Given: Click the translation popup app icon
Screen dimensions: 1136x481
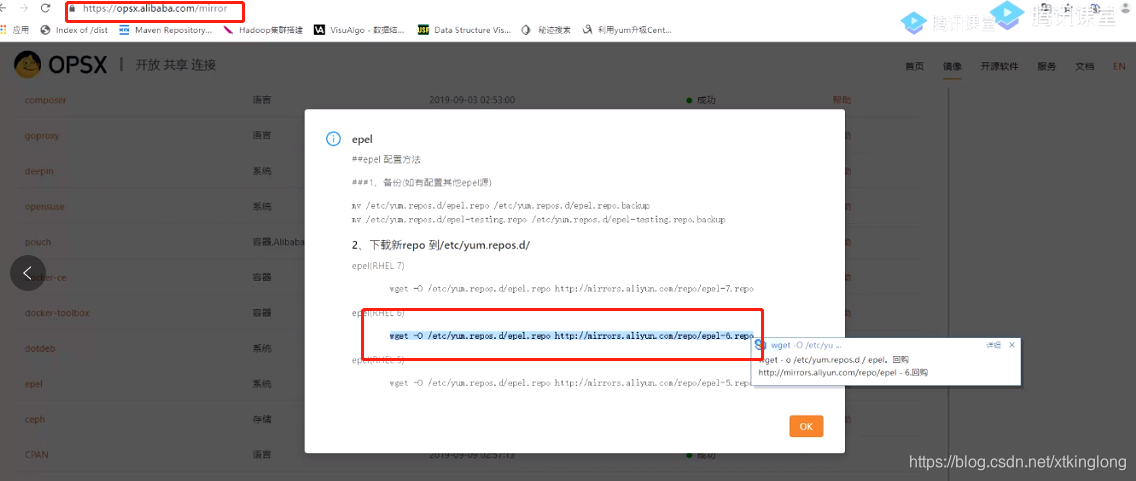Looking at the screenshot, I should click(761, 346).
